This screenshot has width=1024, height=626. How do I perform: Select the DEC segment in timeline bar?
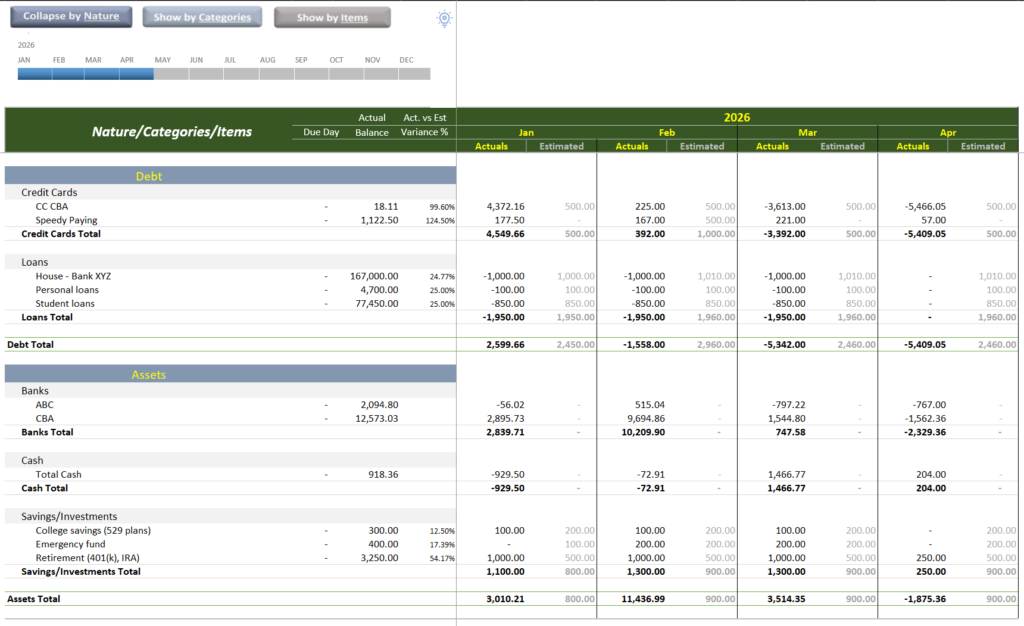[x=414, y=74]
